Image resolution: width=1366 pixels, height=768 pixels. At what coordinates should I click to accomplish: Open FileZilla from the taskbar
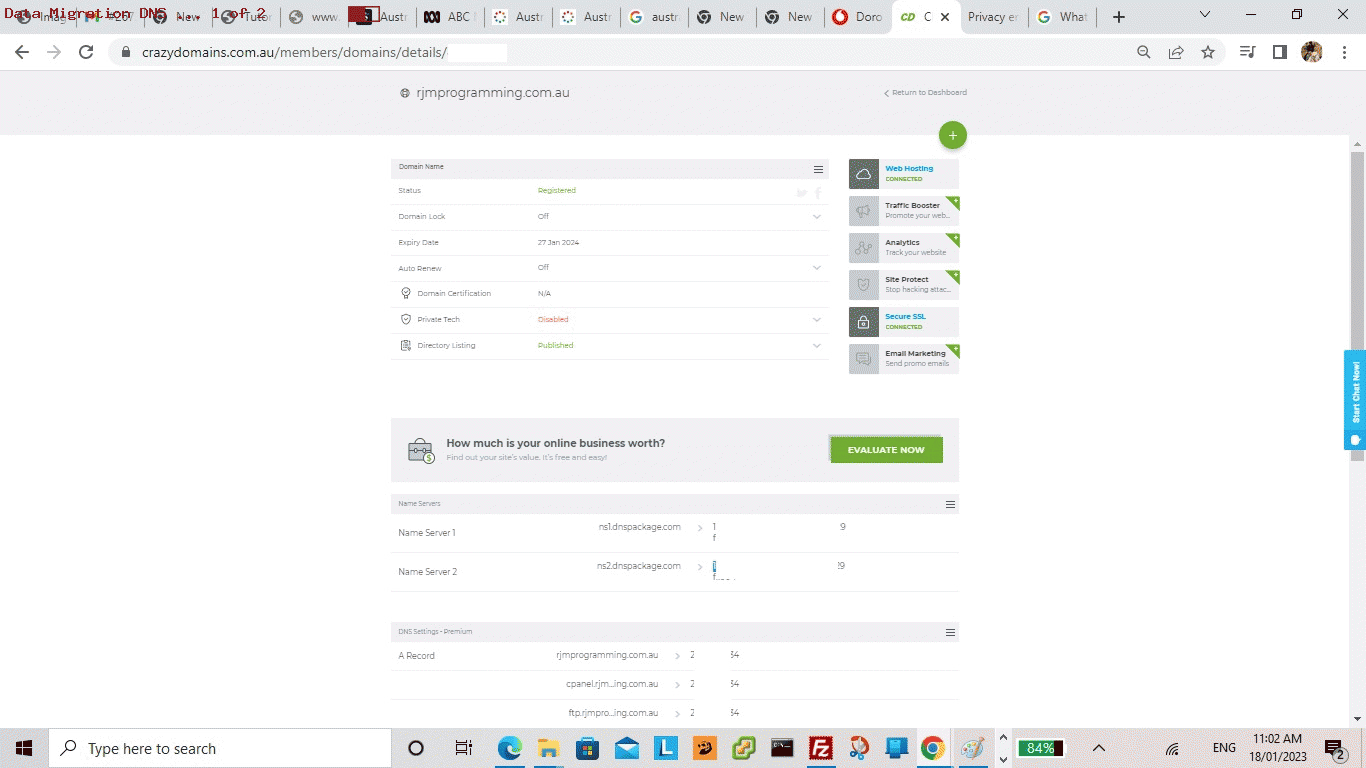pos(821,748)
